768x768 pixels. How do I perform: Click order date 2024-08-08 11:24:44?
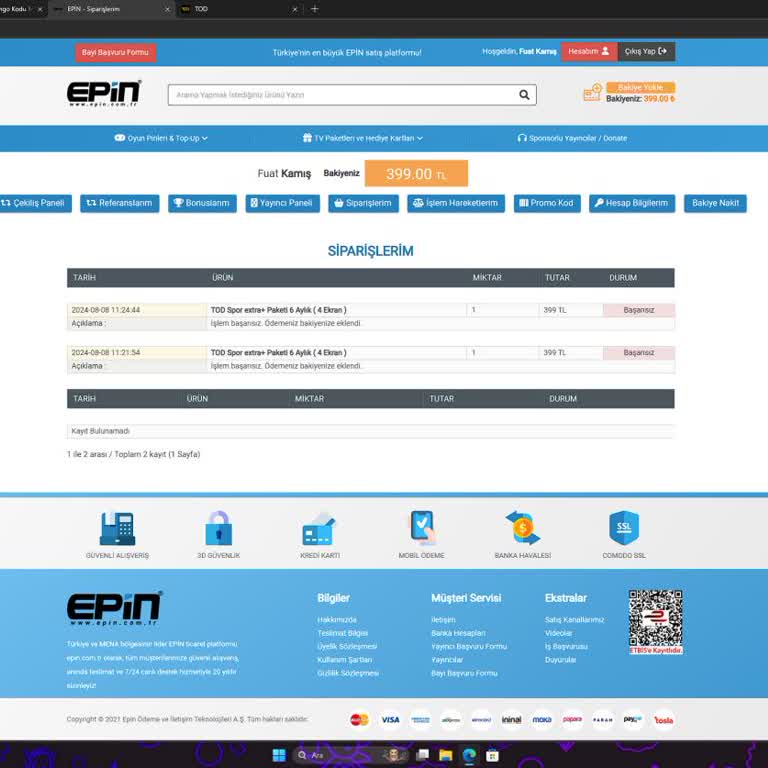(x=106, y=310)
